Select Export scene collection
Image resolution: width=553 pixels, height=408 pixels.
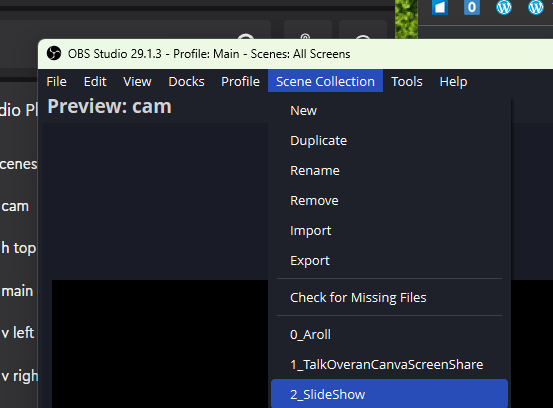pos(389,261)
